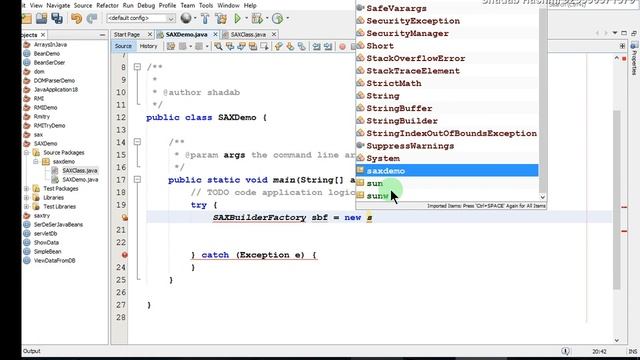Close the Projects panel tab

(43, 35)
